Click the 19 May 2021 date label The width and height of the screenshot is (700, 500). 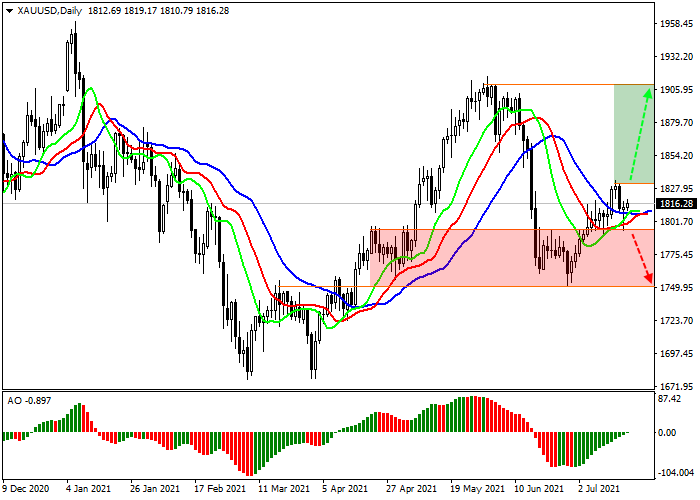[477, 488]
